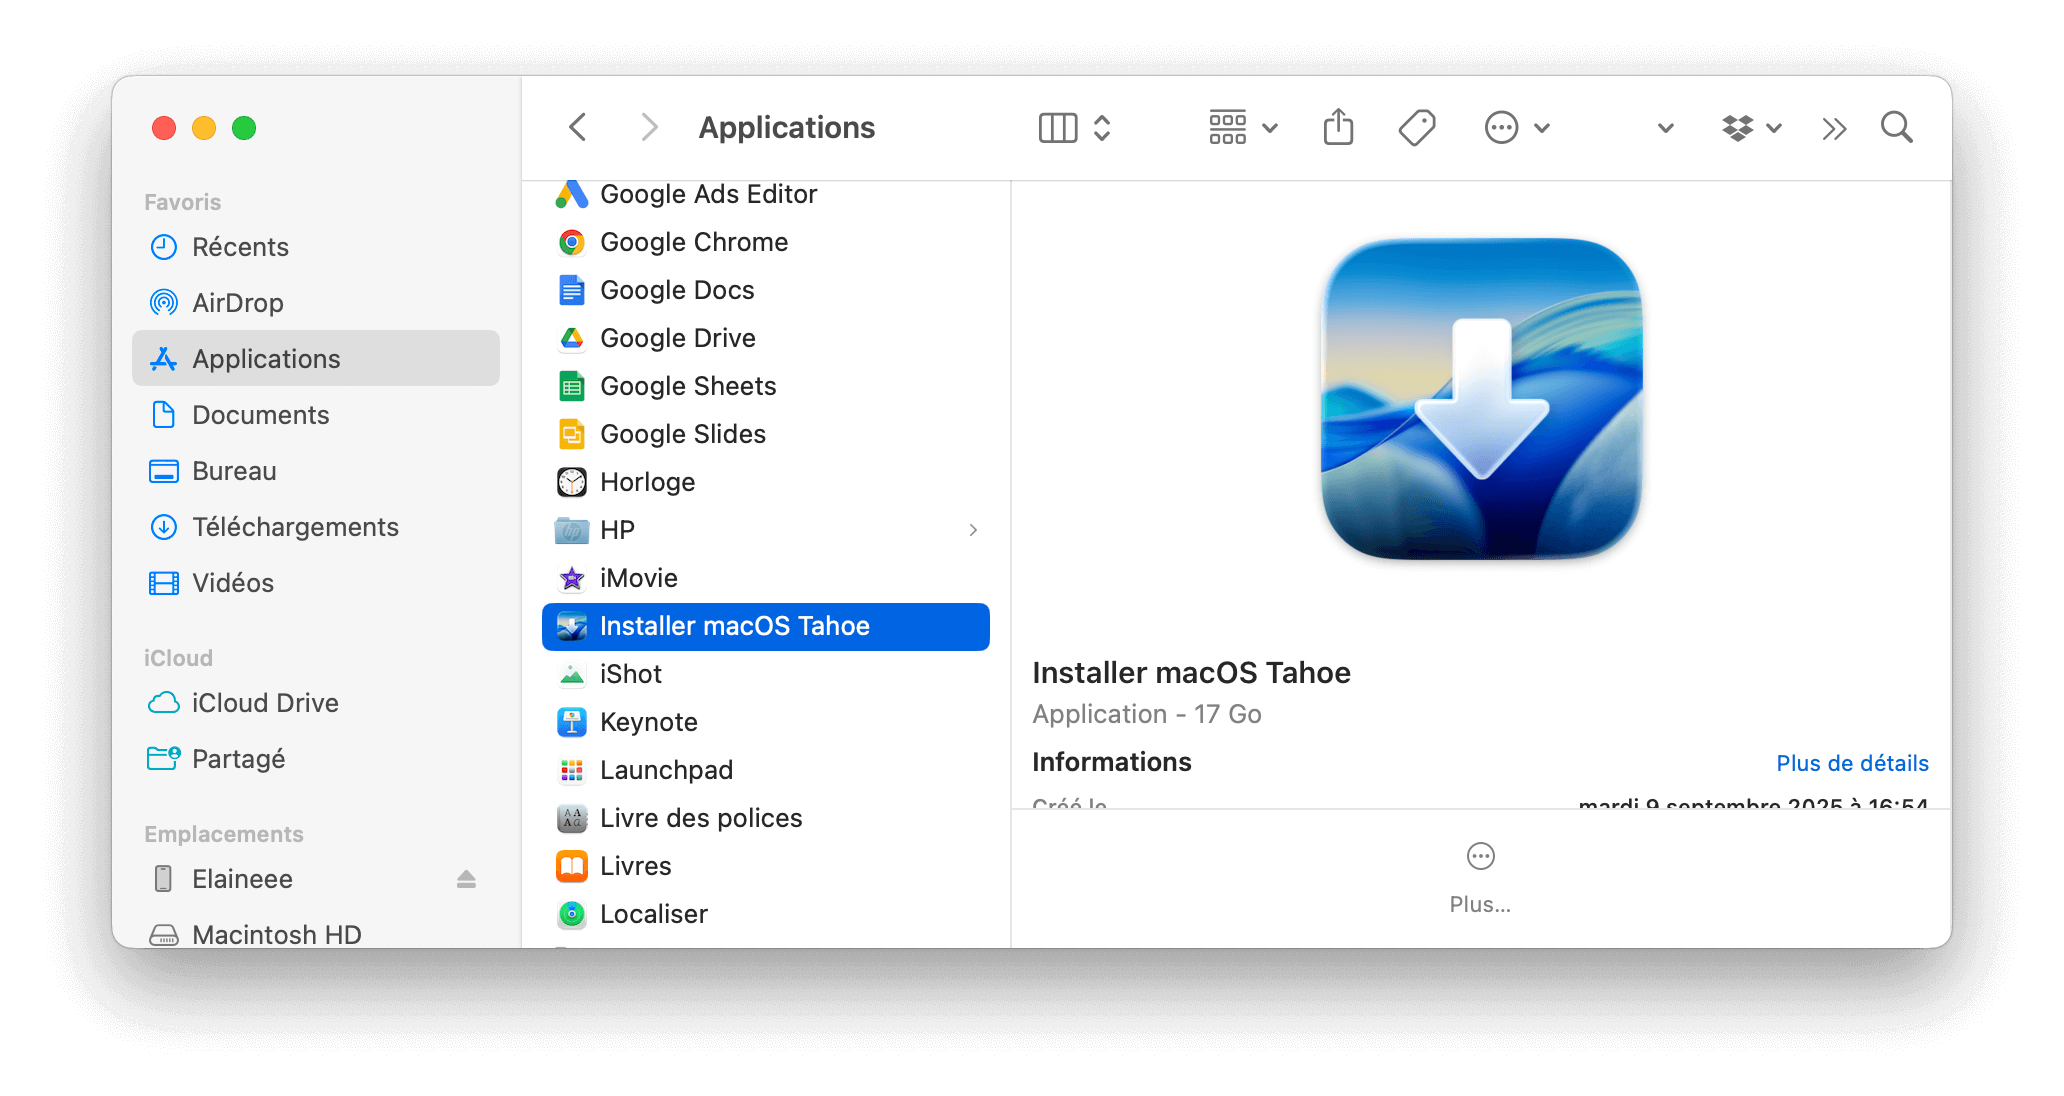This screenshot has width=2064, height=1096.
Task: Select Google Docs in the list
Action: pyautogui.click(x=766, y=290)
